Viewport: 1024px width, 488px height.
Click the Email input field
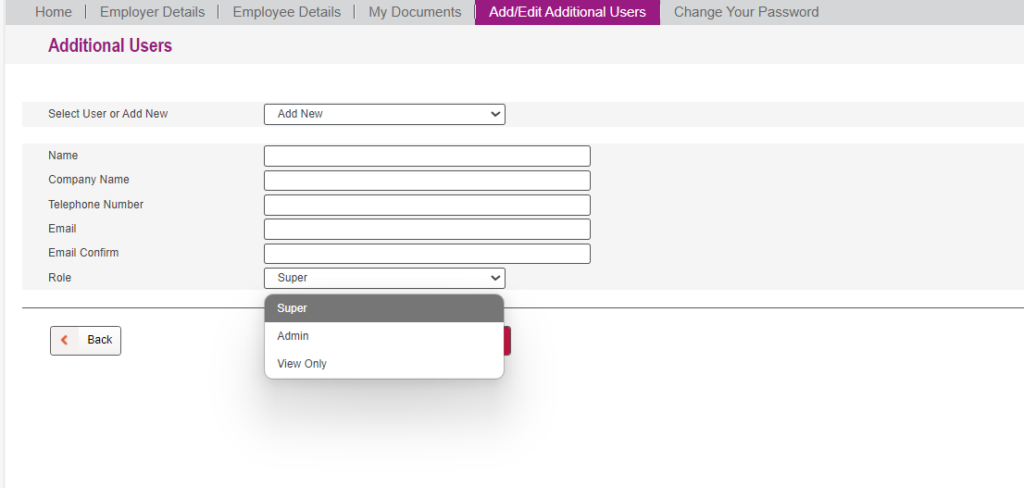pos(427,229)
